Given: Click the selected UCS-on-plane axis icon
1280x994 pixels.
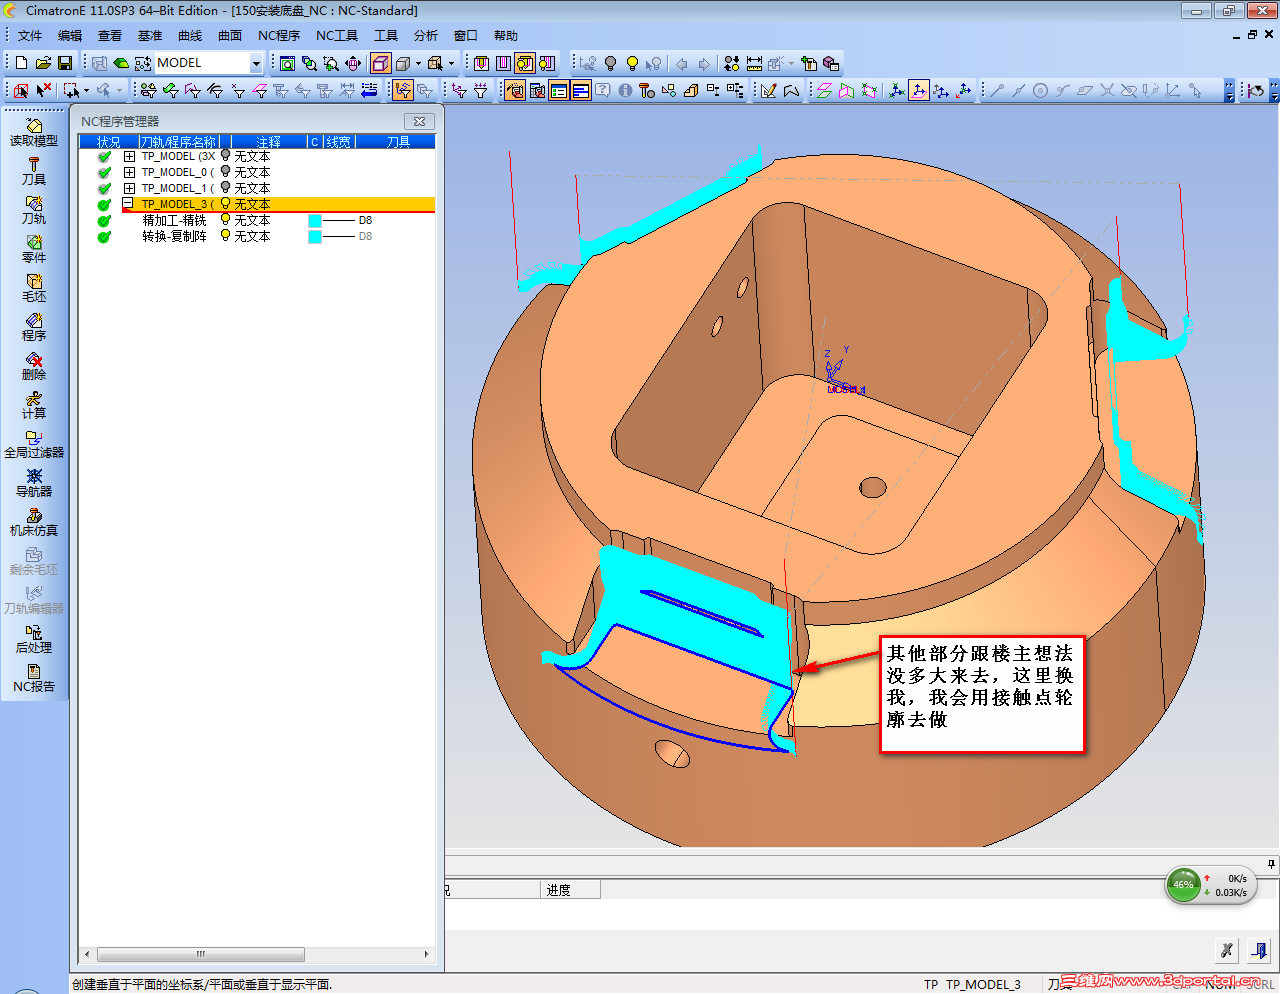Looking at the screenshot, I should [x=919, y=90].
